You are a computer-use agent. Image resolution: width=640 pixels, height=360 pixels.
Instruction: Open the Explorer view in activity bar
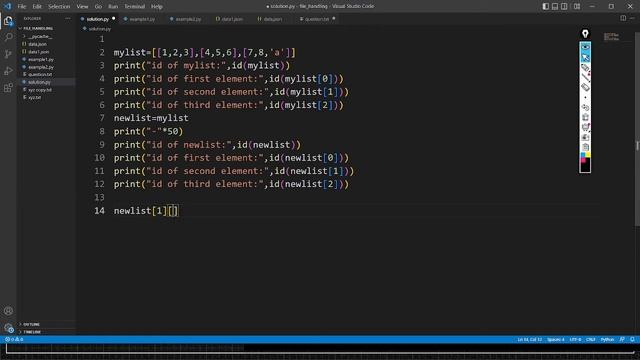point(8,21)
